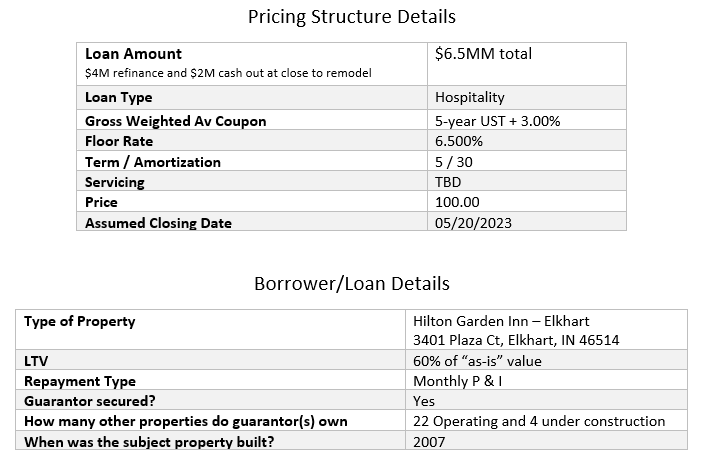This screenshot has width=704, height=470.
Task: Click the 5-year UST + 3.00% value
Action: tap(497, 121)
